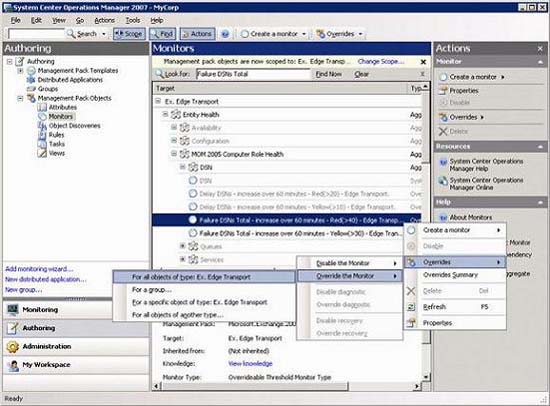Click the Administration gear icon
This screenshot has height=406, width=550.
point(13,346)
